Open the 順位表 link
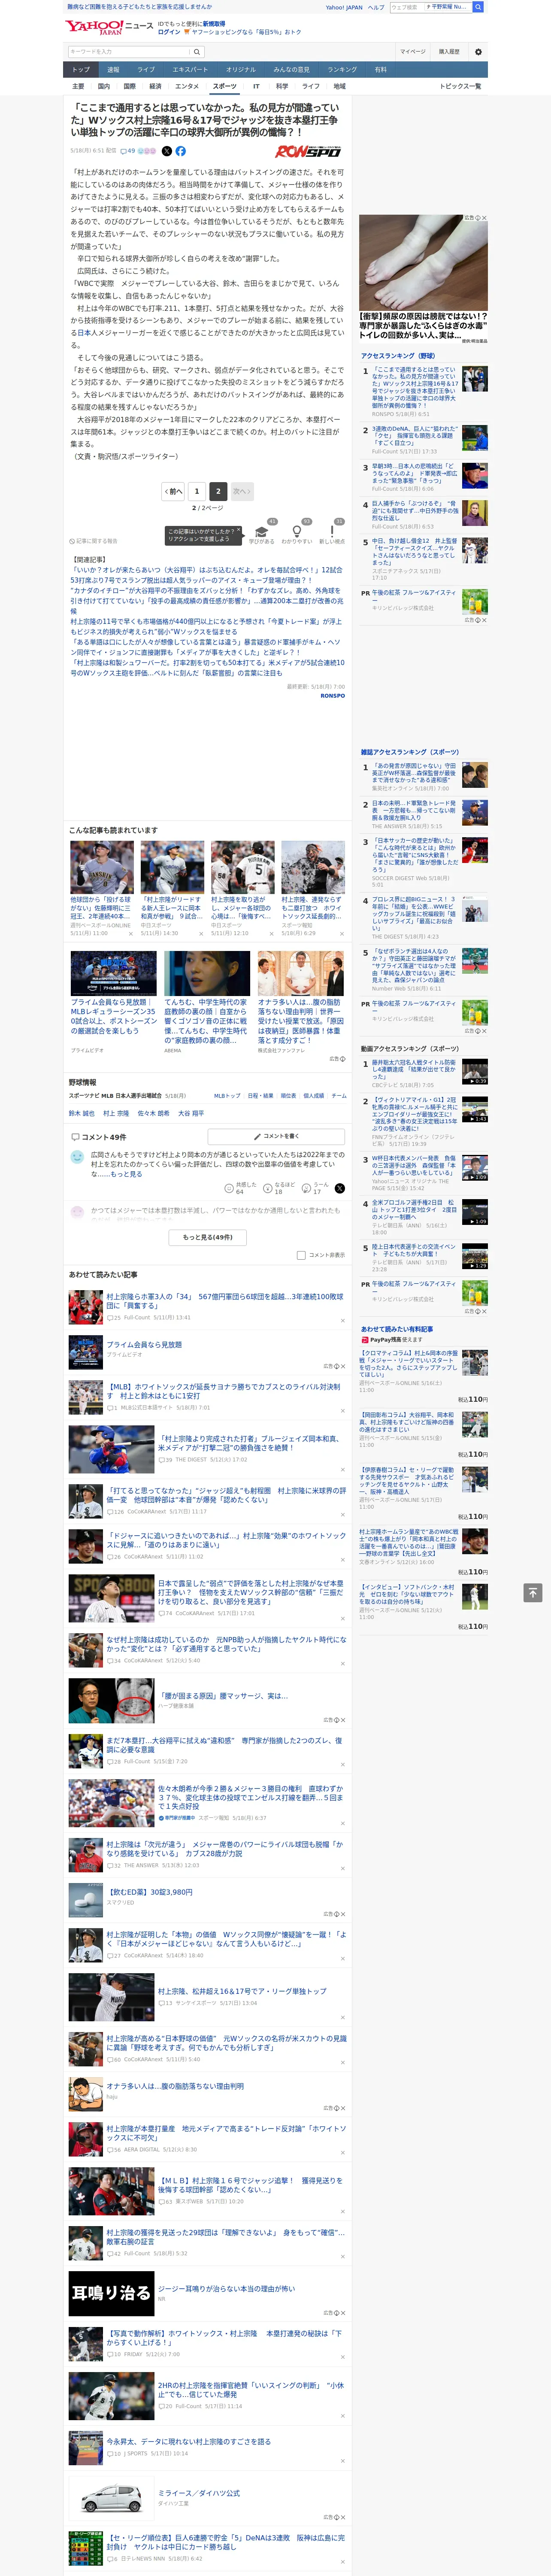 288,1096
